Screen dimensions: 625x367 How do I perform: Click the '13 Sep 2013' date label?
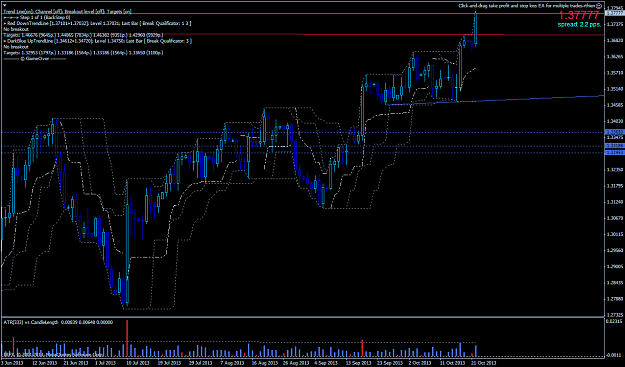pos(358,363)
